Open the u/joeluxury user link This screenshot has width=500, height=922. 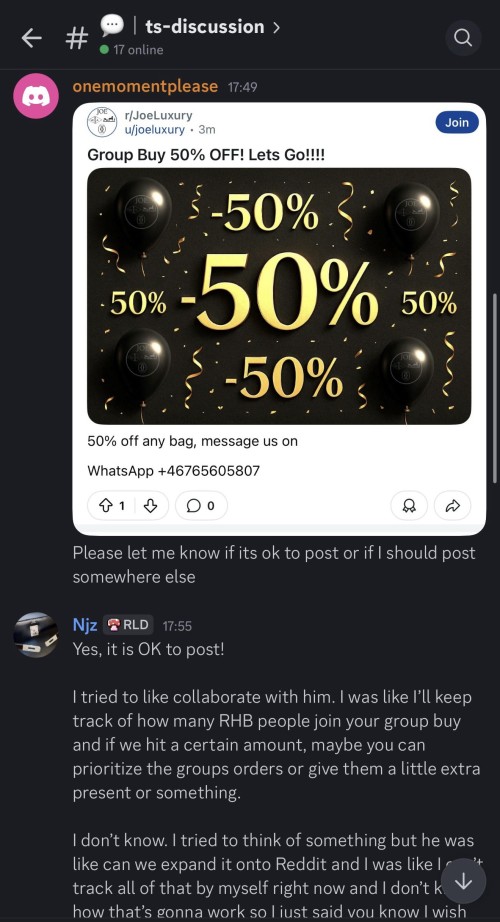(x=155, y=129)
